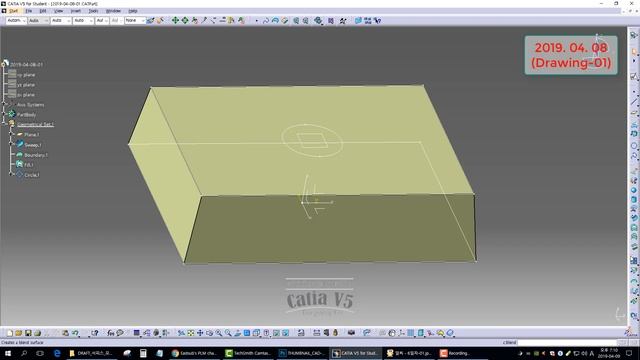Select Sweep.1 in the specification tree
The image size is (640, 360).
point(33,145)
